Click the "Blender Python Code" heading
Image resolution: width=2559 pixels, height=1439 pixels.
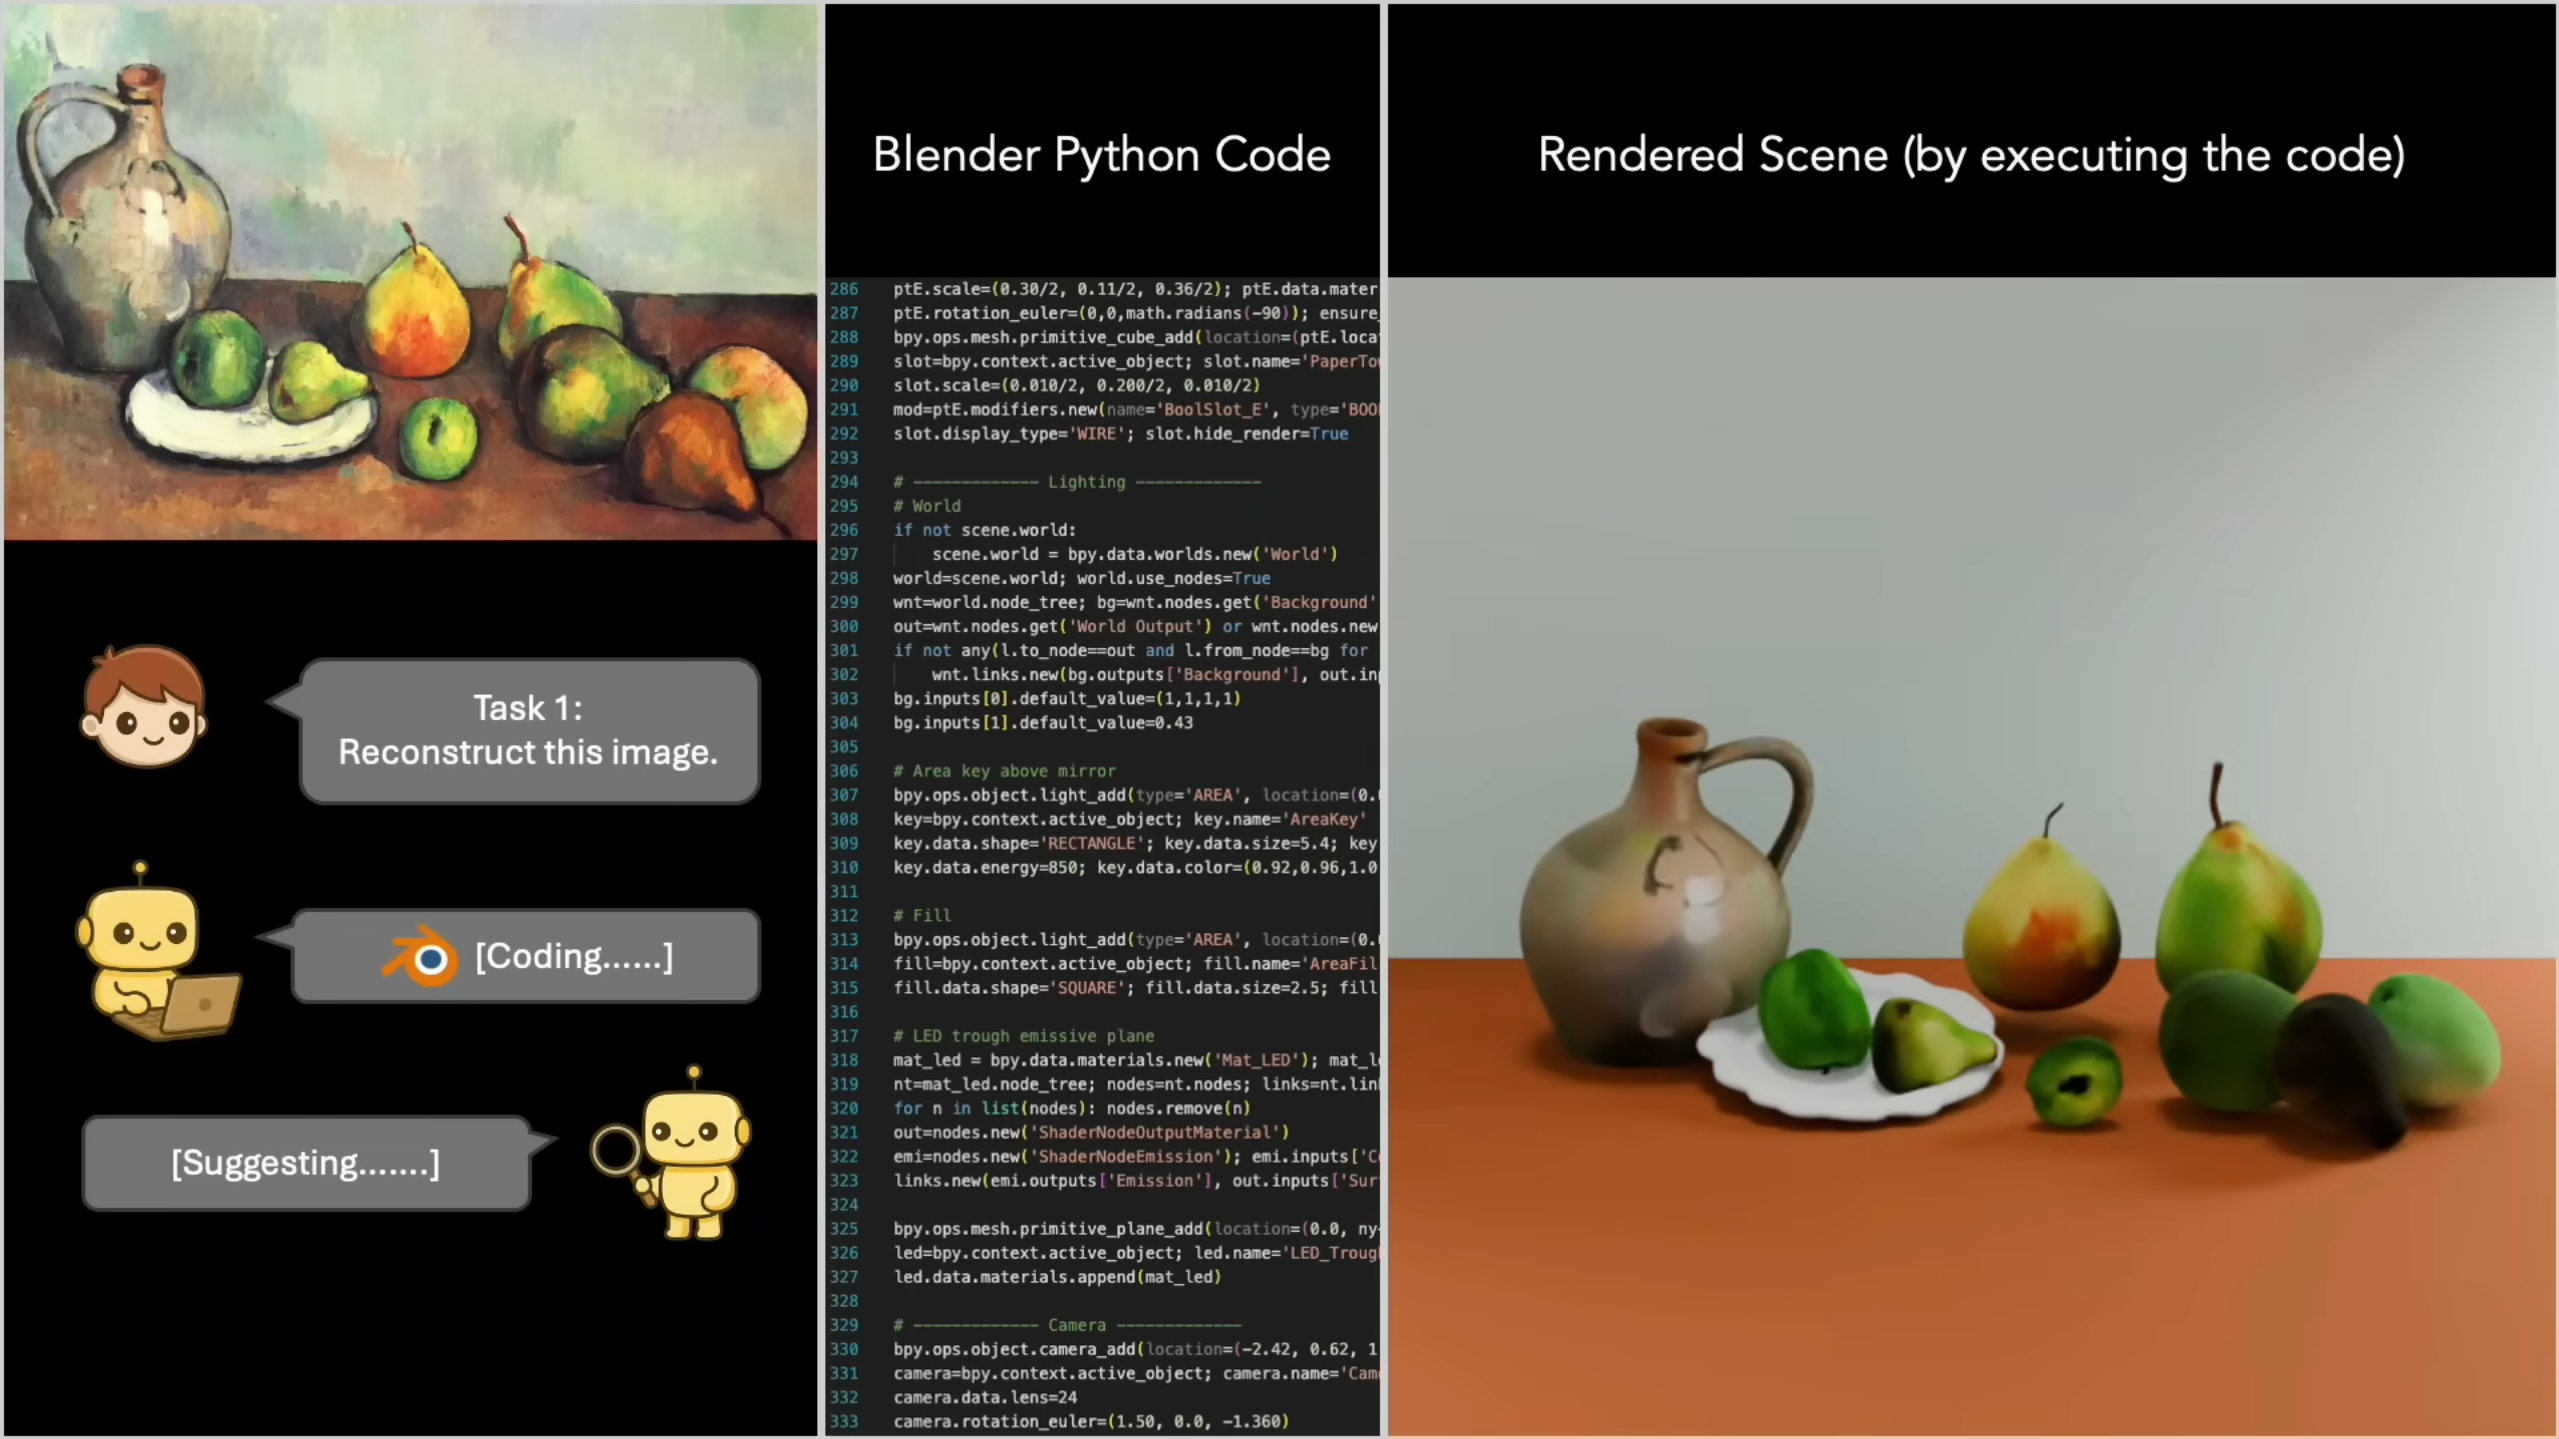[x=1101, y=155]
